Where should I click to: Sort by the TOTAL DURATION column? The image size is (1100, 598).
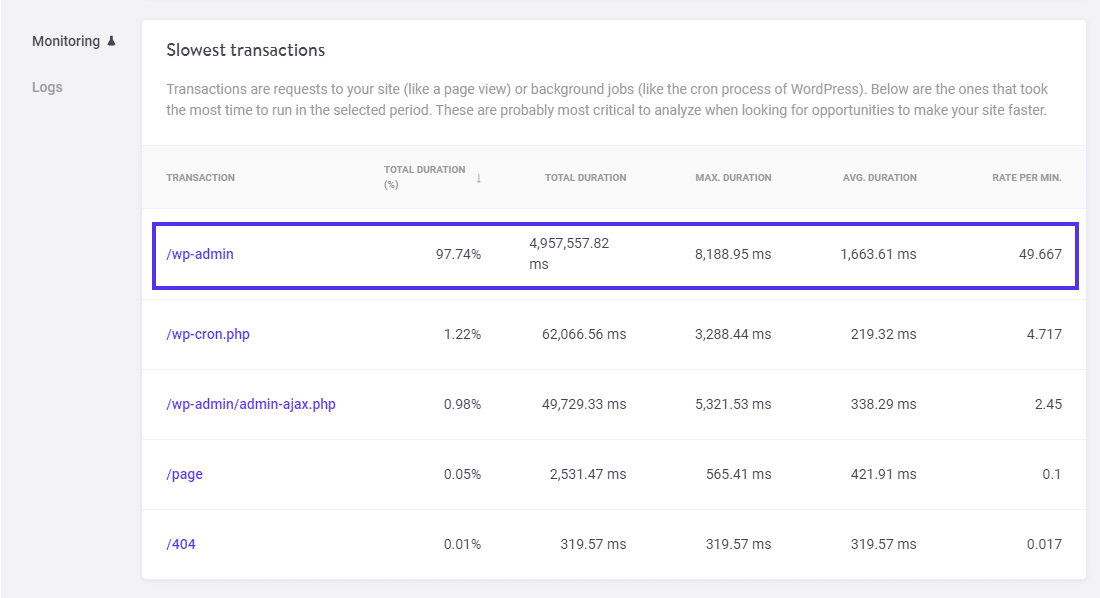click(585, 177)
